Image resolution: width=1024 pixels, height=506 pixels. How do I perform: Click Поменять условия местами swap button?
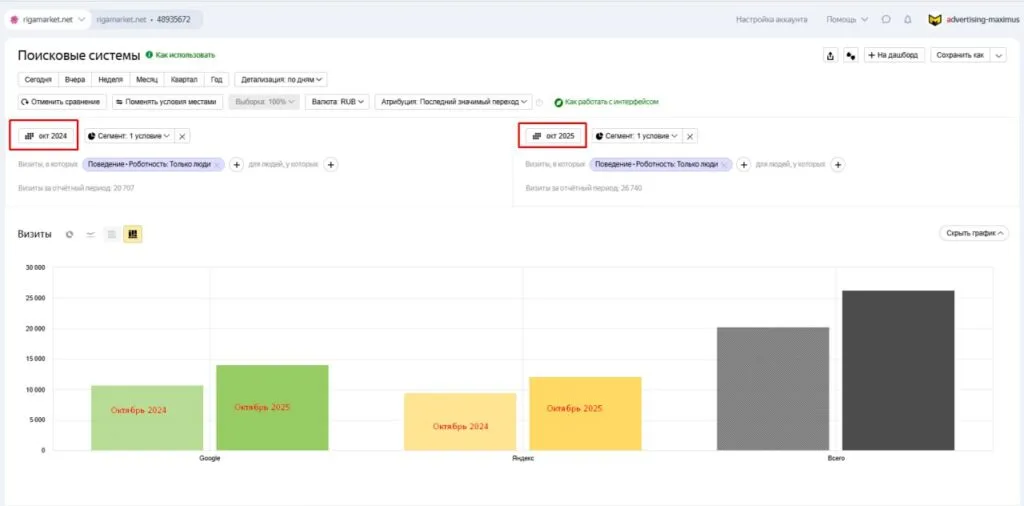click(x=167, y=102)
